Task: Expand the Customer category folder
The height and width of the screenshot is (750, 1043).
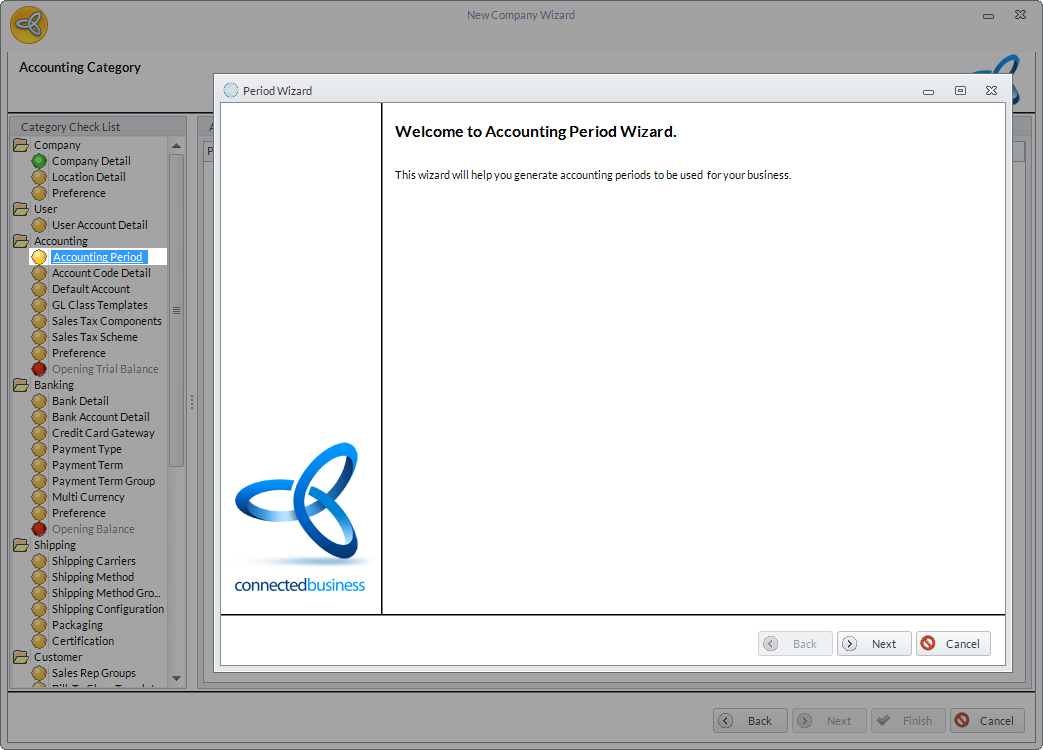Action: click(21, 657)
